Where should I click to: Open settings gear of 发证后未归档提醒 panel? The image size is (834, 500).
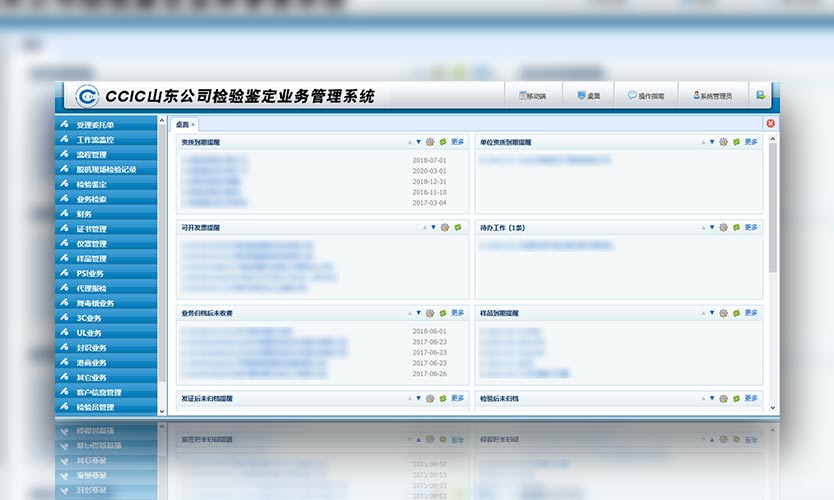(x=430, y=398)
